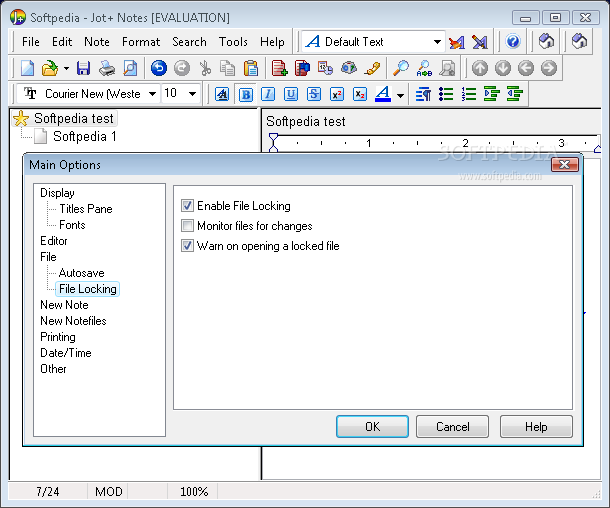
Task: Select Display in options tree
Action: pyautogui.click(x=57, y=193)
